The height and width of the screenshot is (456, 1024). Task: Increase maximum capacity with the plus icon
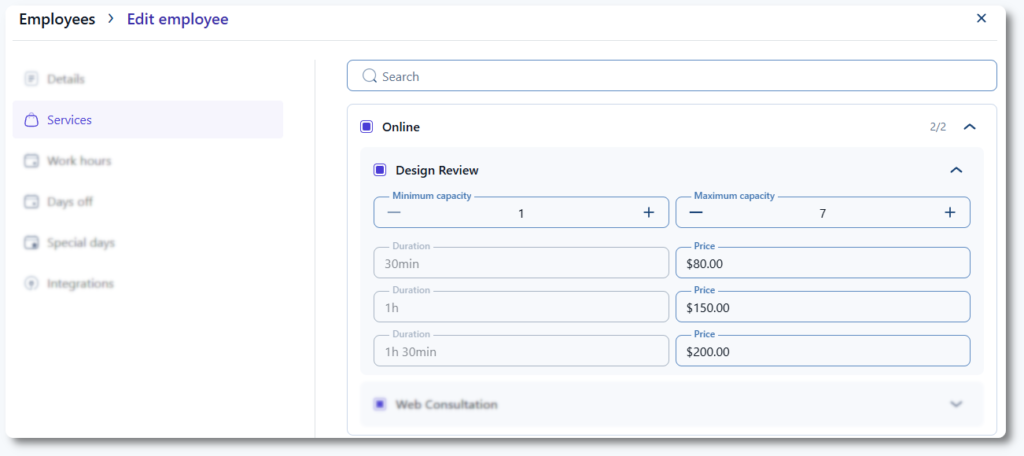click(x=950, y=212)
